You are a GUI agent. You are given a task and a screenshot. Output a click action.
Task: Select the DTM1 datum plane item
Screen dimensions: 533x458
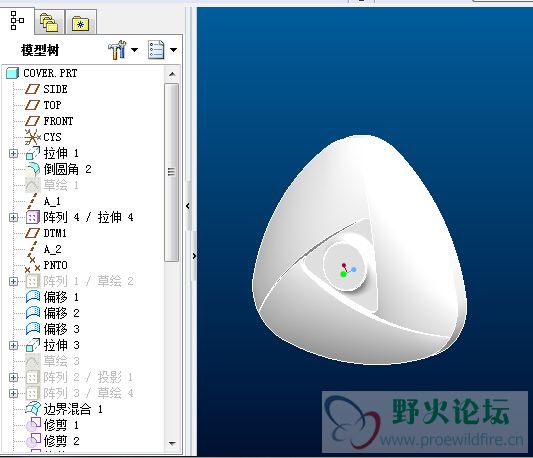[x=55, y=233]
